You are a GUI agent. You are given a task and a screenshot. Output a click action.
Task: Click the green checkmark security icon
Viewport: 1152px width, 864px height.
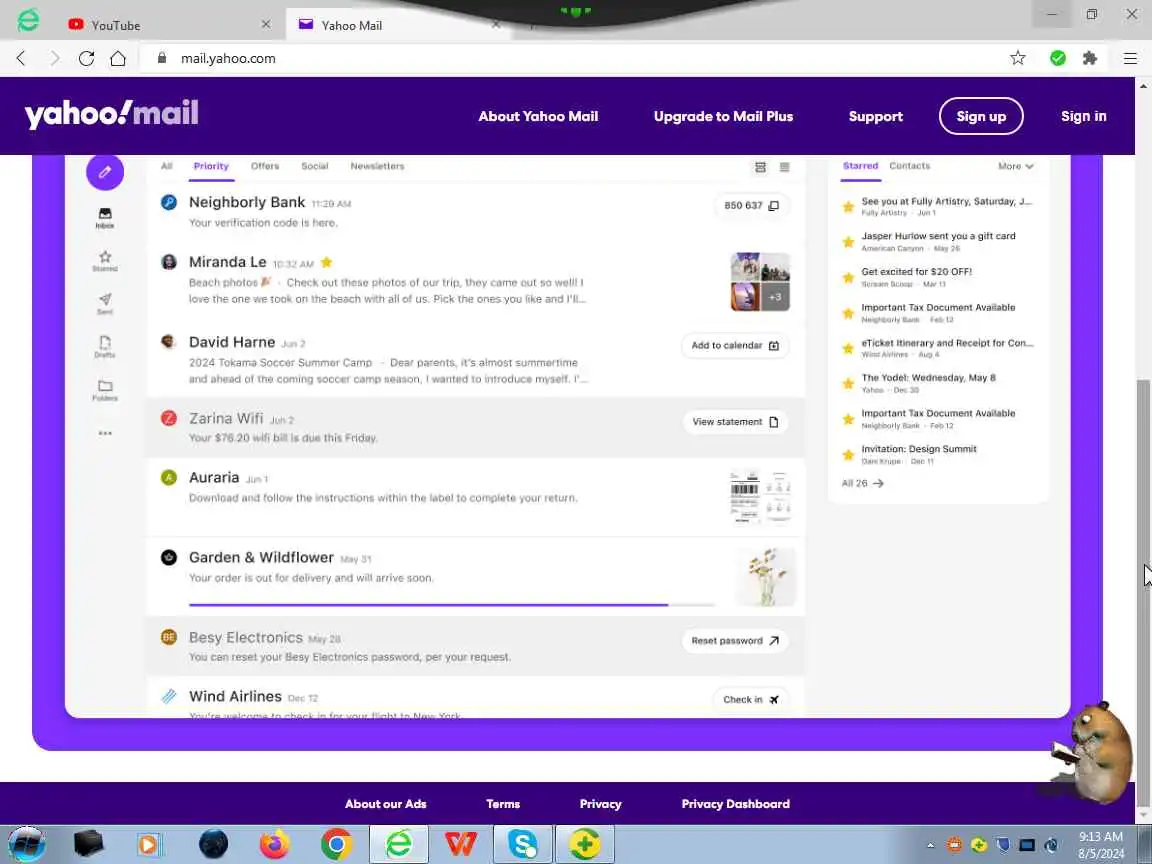1057,58
